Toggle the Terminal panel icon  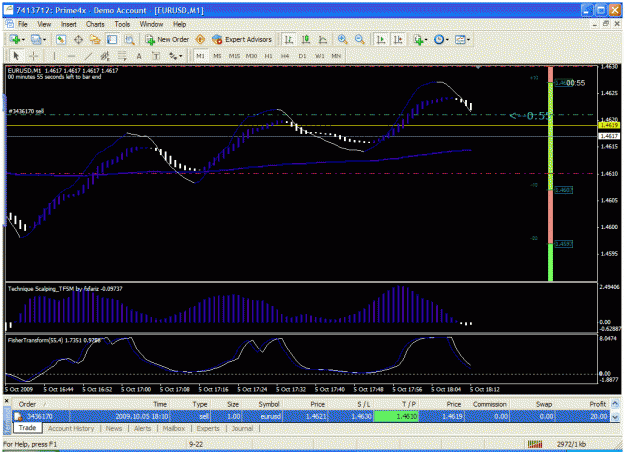coord(112,39)
